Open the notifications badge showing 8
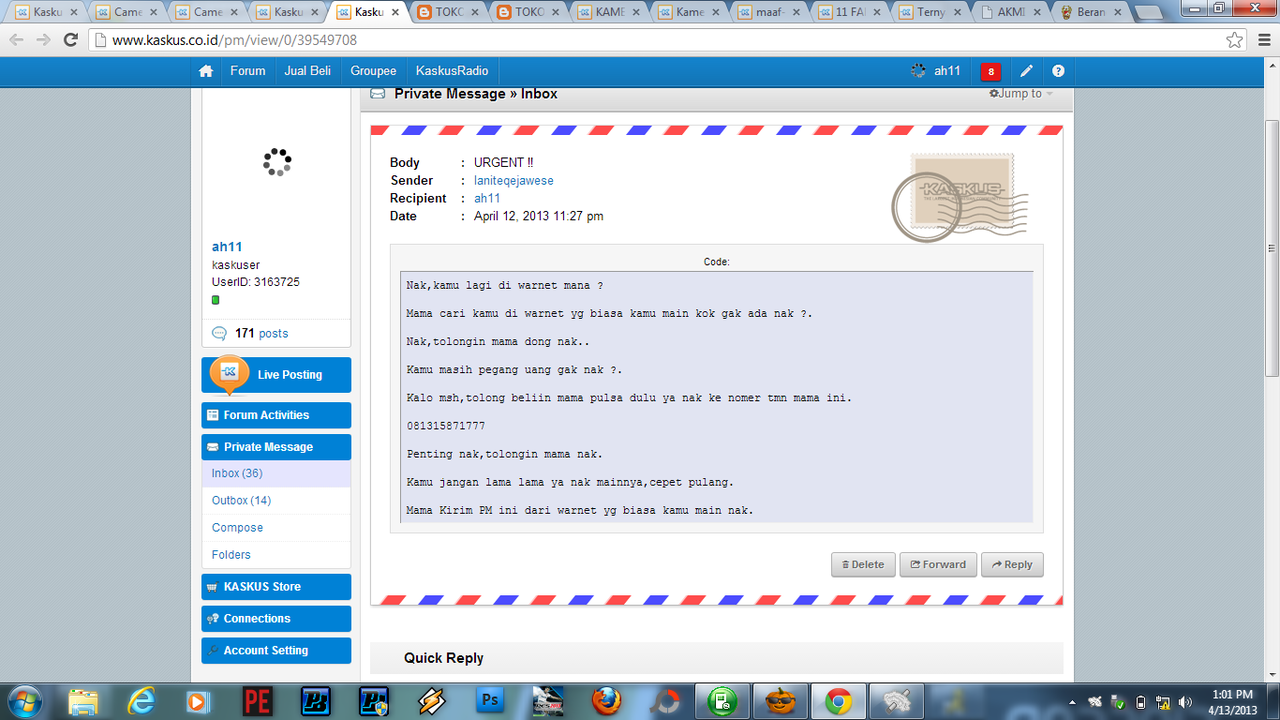 991,71
